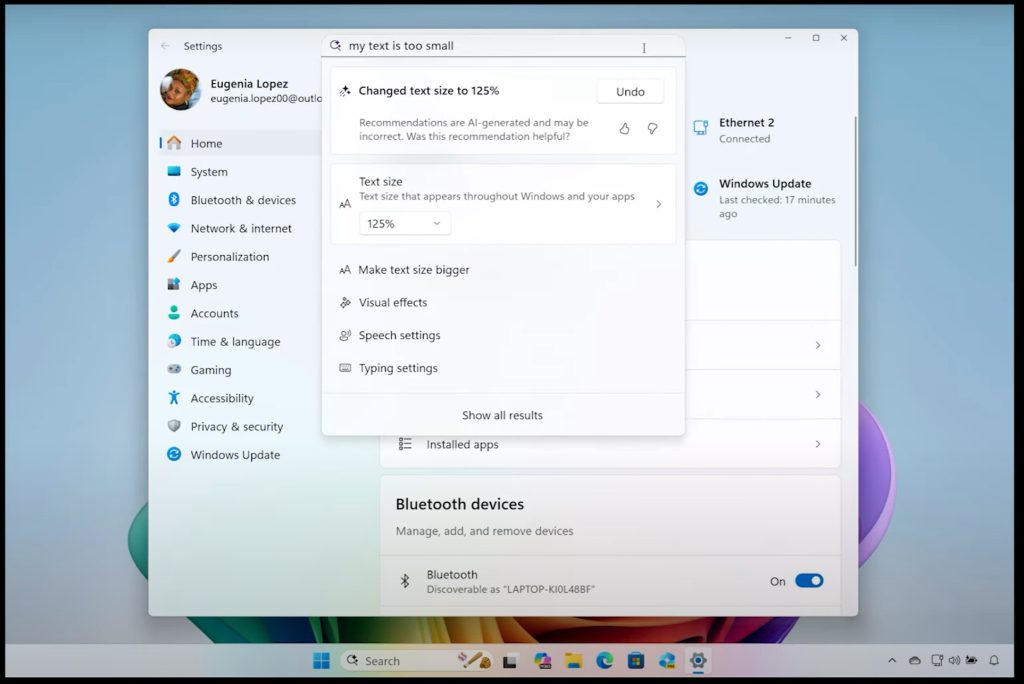Go back using the Settings back arrow
Viewport: 1024px width, 684px height.
pyautogui.click(x=165, y=46)
